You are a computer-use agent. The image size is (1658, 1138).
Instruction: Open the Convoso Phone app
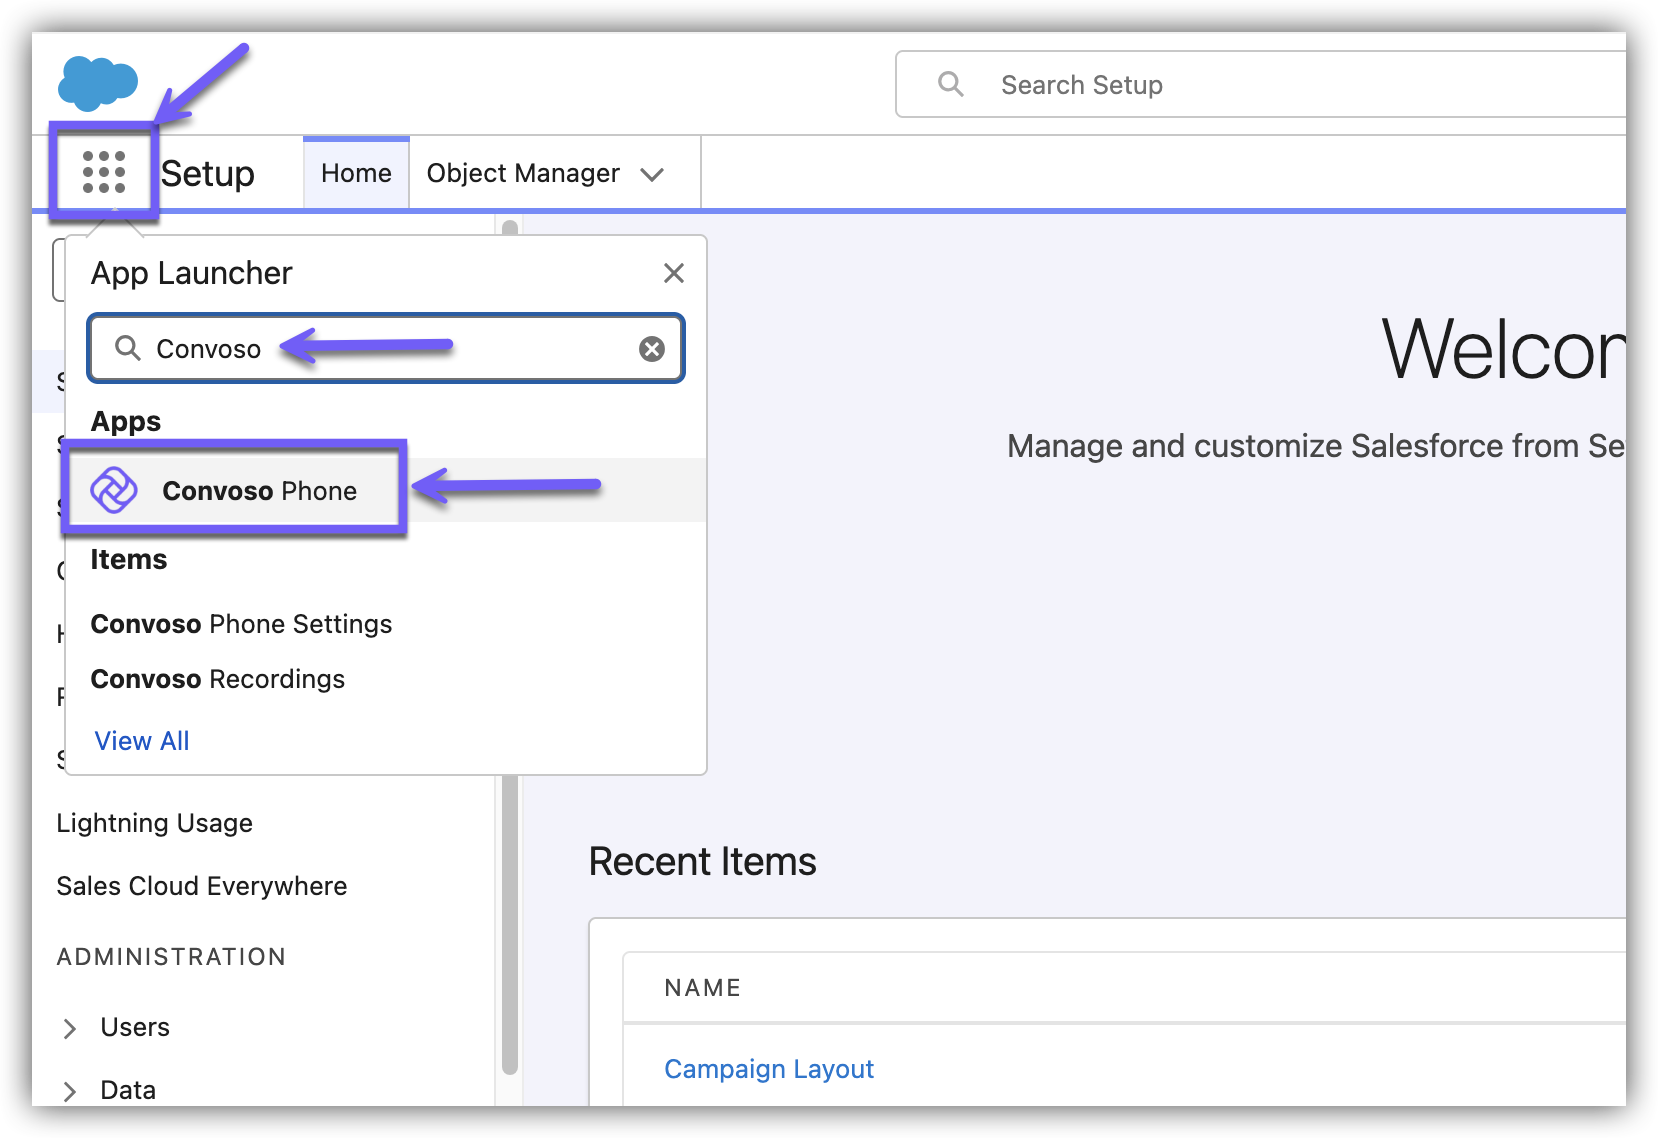coord(259,491)
